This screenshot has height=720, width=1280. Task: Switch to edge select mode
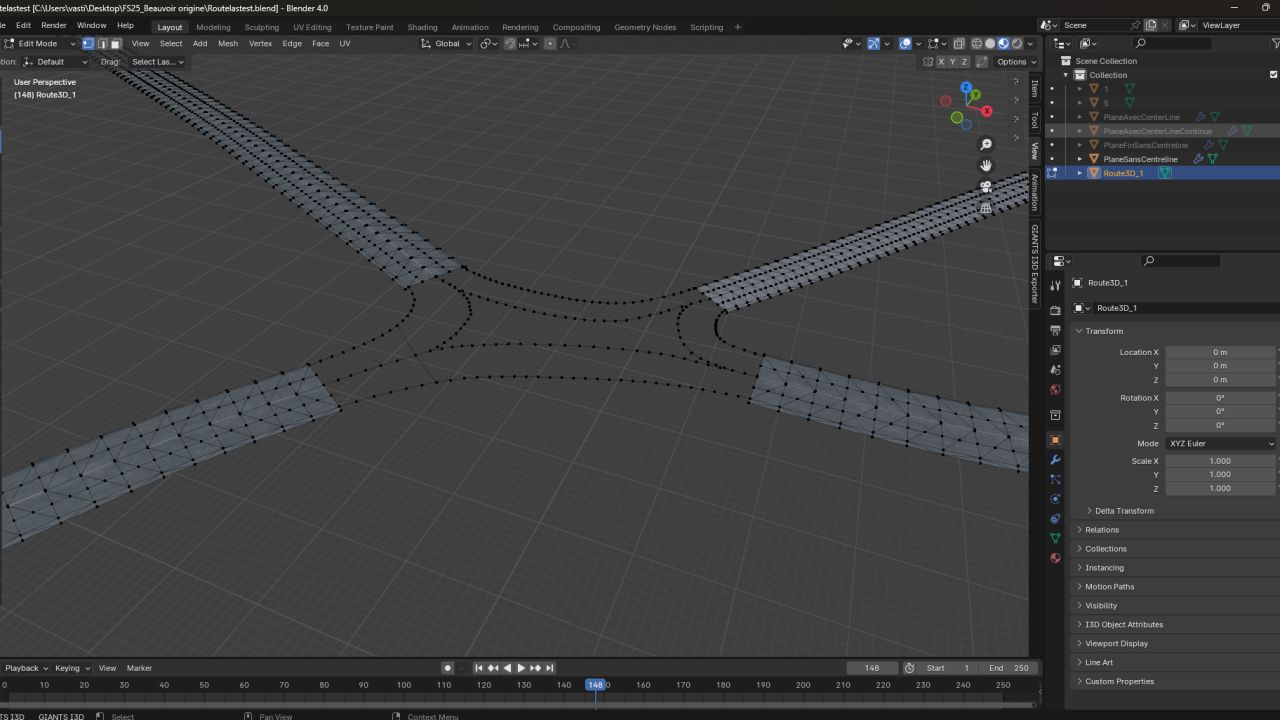tap(102, 44)
